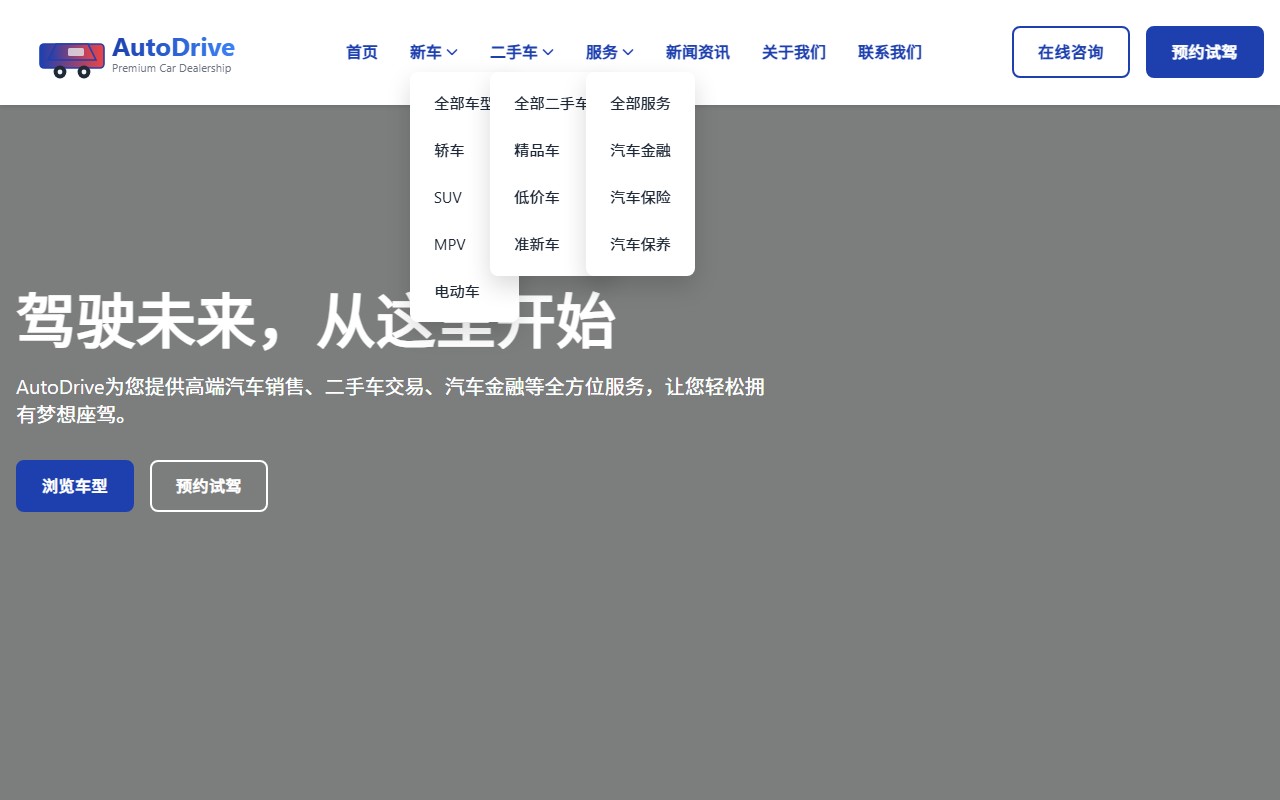The image size is (1280, 800).
Task: Select 准新车 from the 二手车 menu
Action: pyautogui.click(x=536, y=244)
